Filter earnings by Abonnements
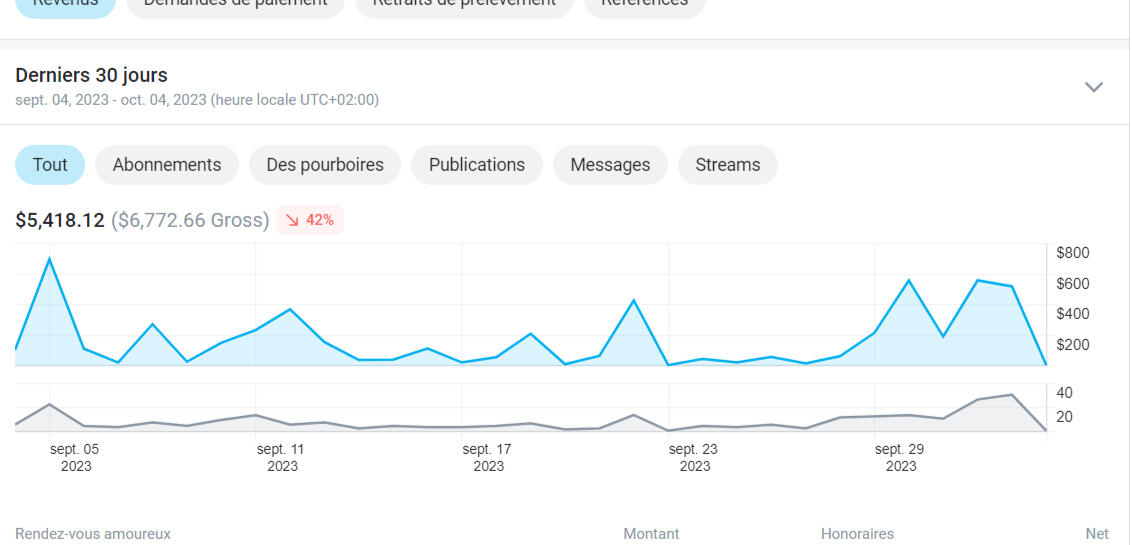Screen dimensions: 1132x545 pos(167,165)
